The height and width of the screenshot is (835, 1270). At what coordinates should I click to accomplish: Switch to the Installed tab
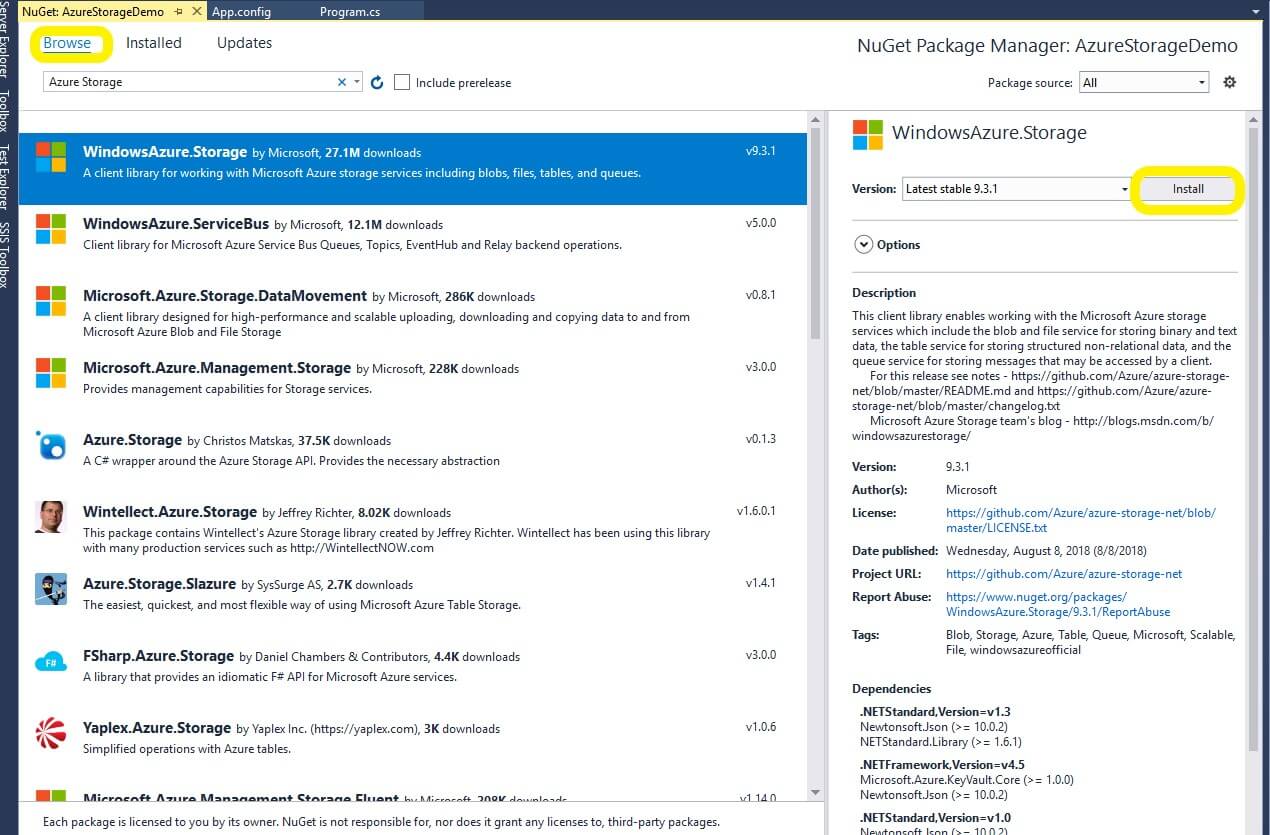tap(154, 43)
